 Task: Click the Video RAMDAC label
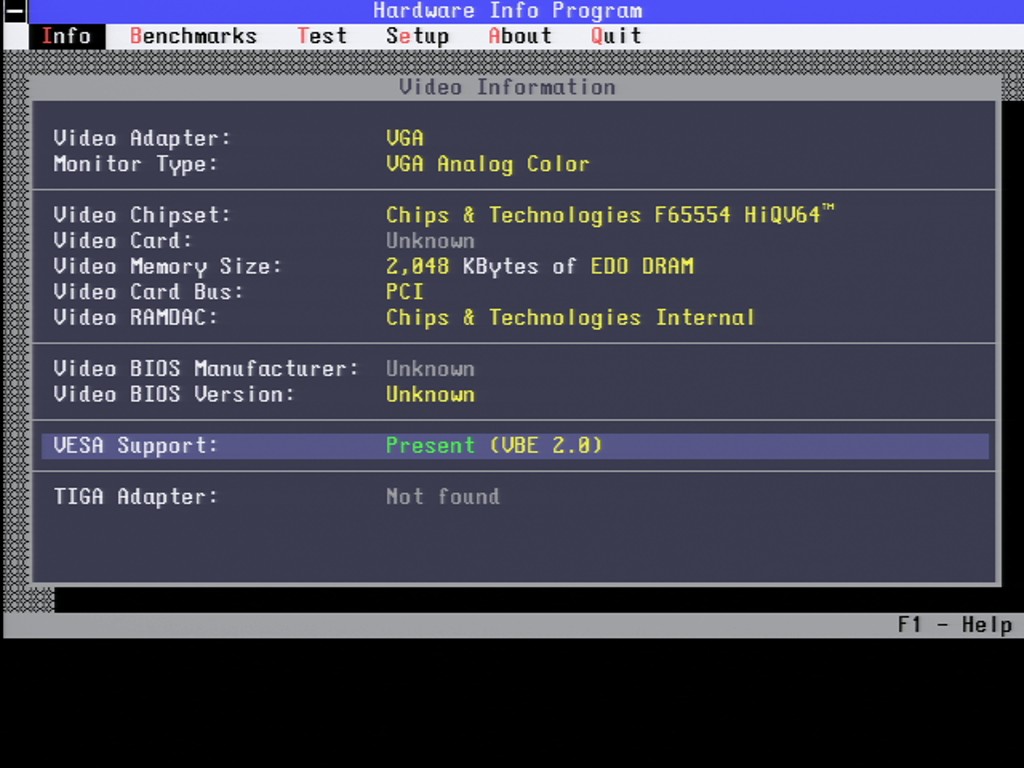136,317
